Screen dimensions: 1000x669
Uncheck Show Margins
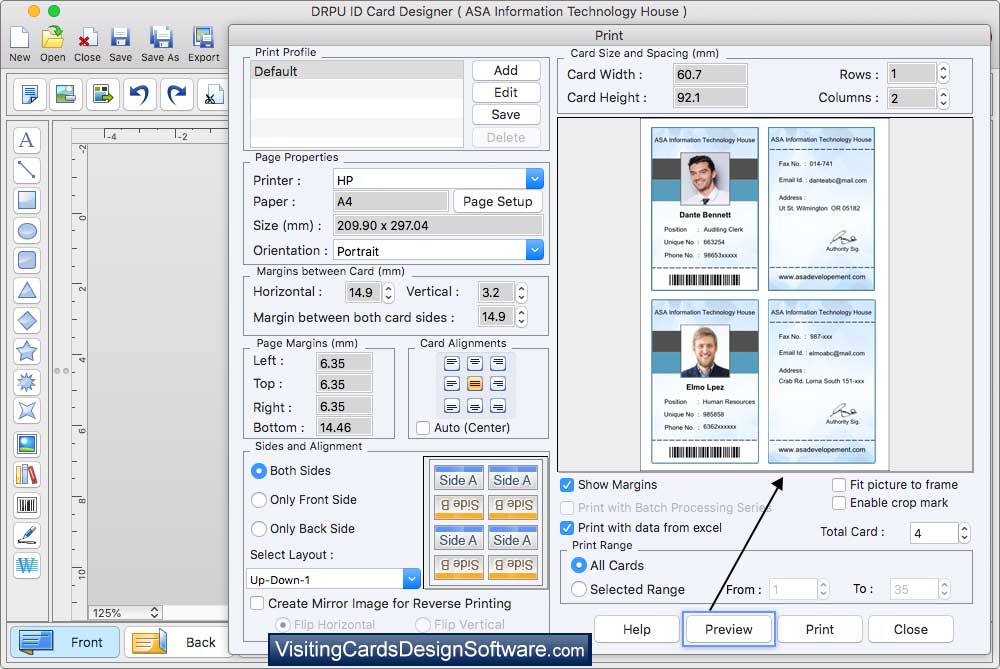pyautogui.click(x=566, y=485)
